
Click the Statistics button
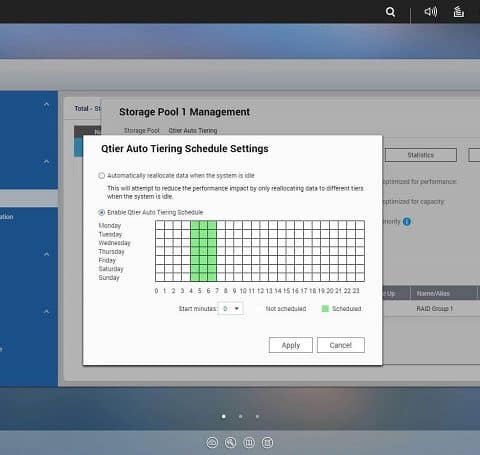(x=421, y=155)
